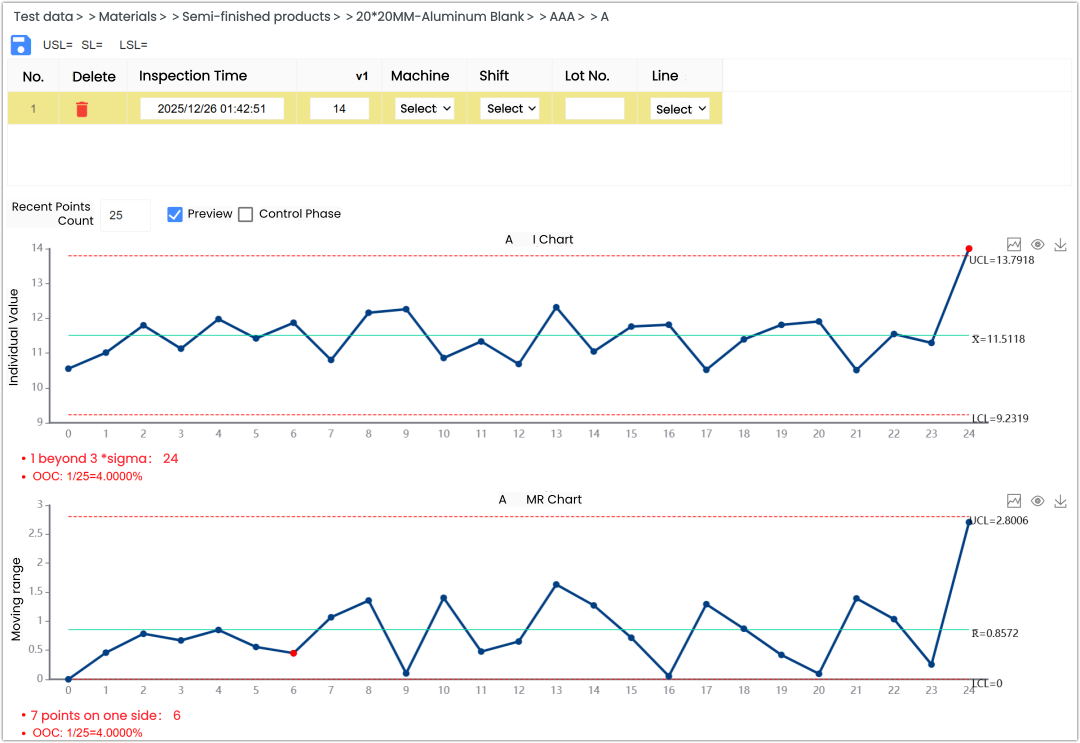Open the Shift Select dropdown

pos(511,109)
